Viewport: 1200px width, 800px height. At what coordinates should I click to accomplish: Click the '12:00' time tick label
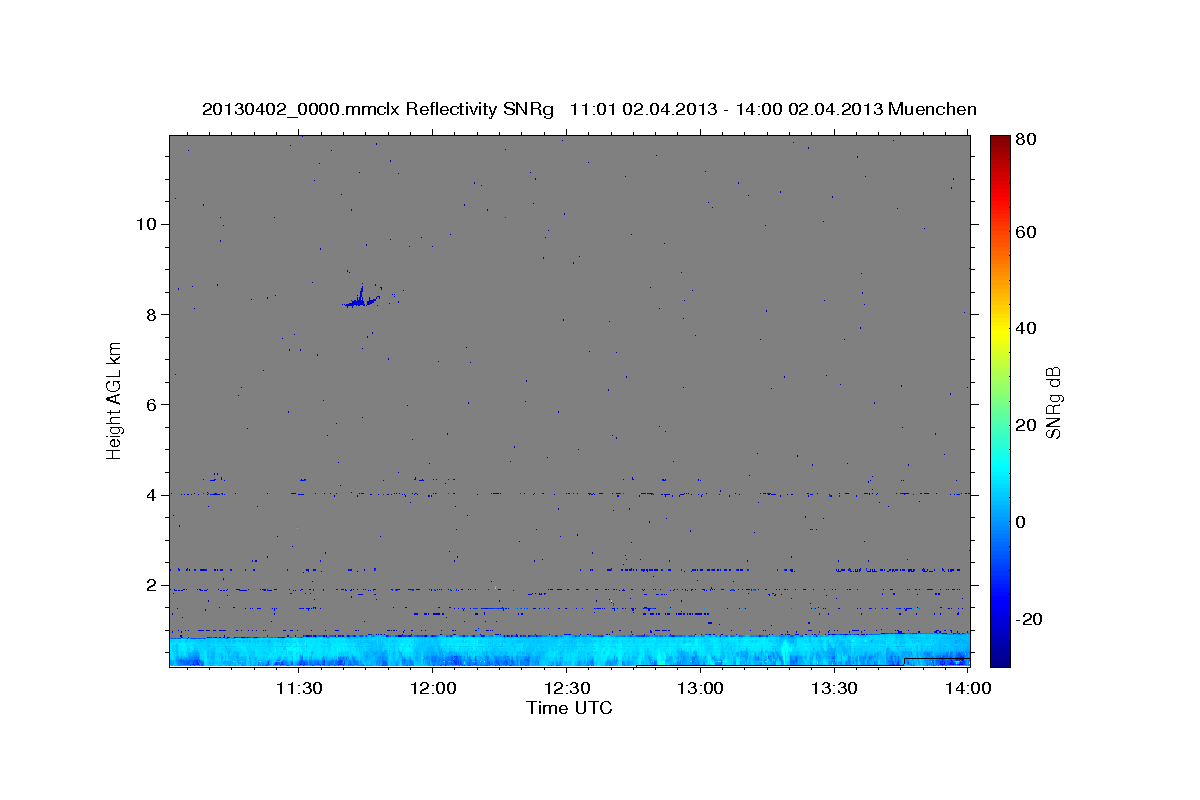point(432,688)
